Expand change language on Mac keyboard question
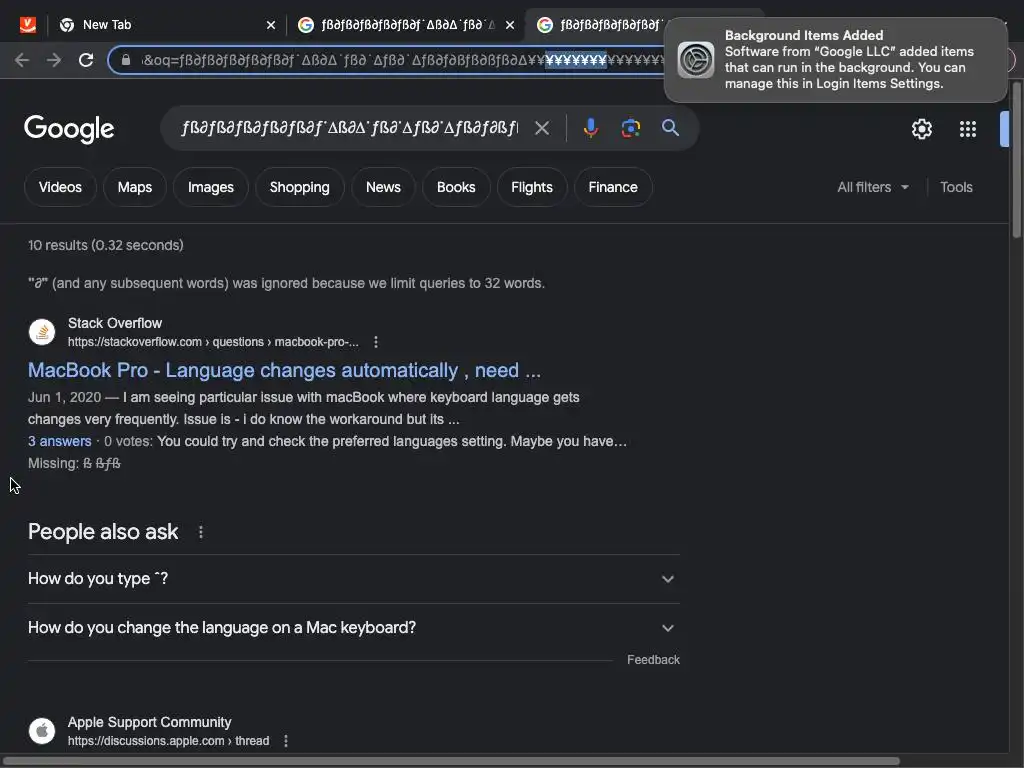The width and height of the screenshot is (1024, 768). (x=353, y=628)
